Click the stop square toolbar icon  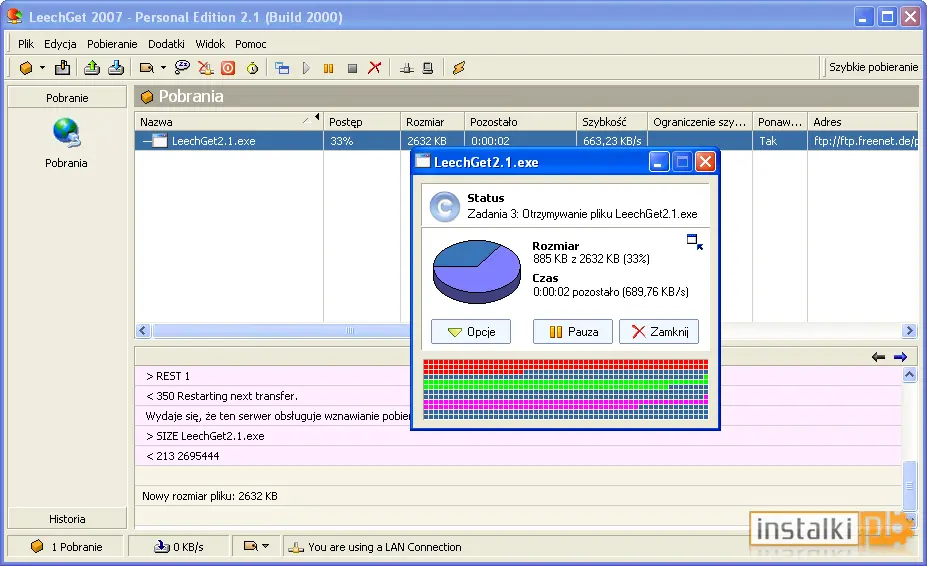[352, 69]
